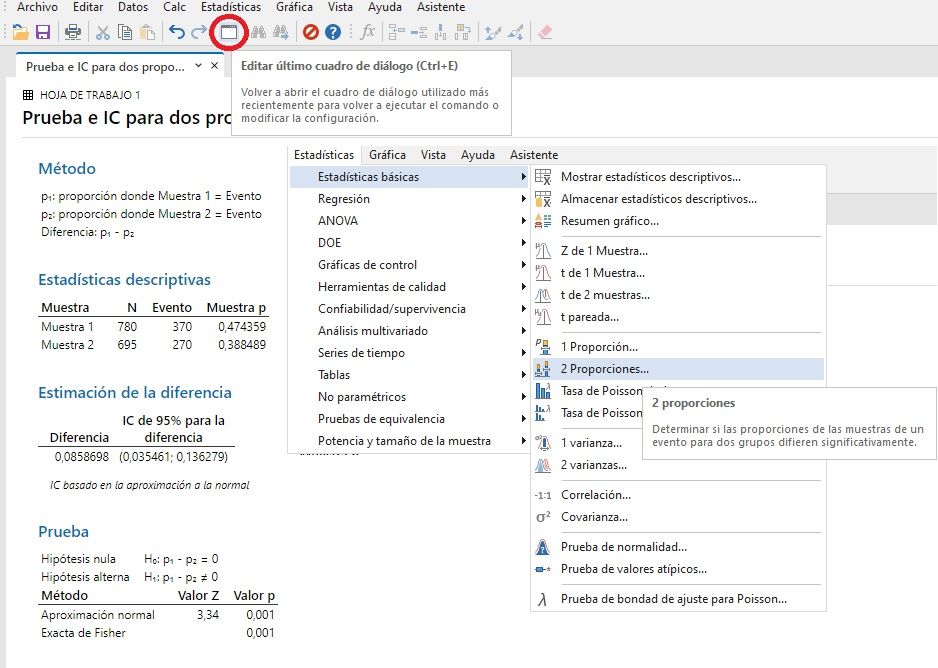
Task: Click the blue Help question mark icon
Action: (333, 32)
